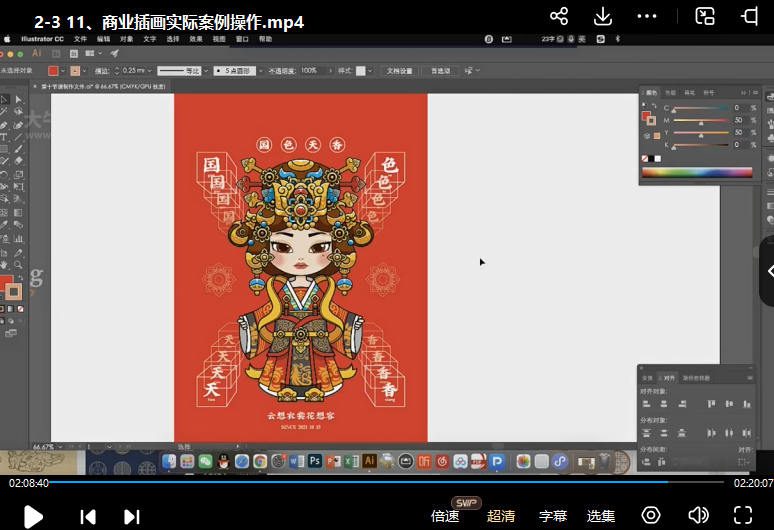
Task: Open the 倍速 playback speed menu
Action: tap(445, 516)
